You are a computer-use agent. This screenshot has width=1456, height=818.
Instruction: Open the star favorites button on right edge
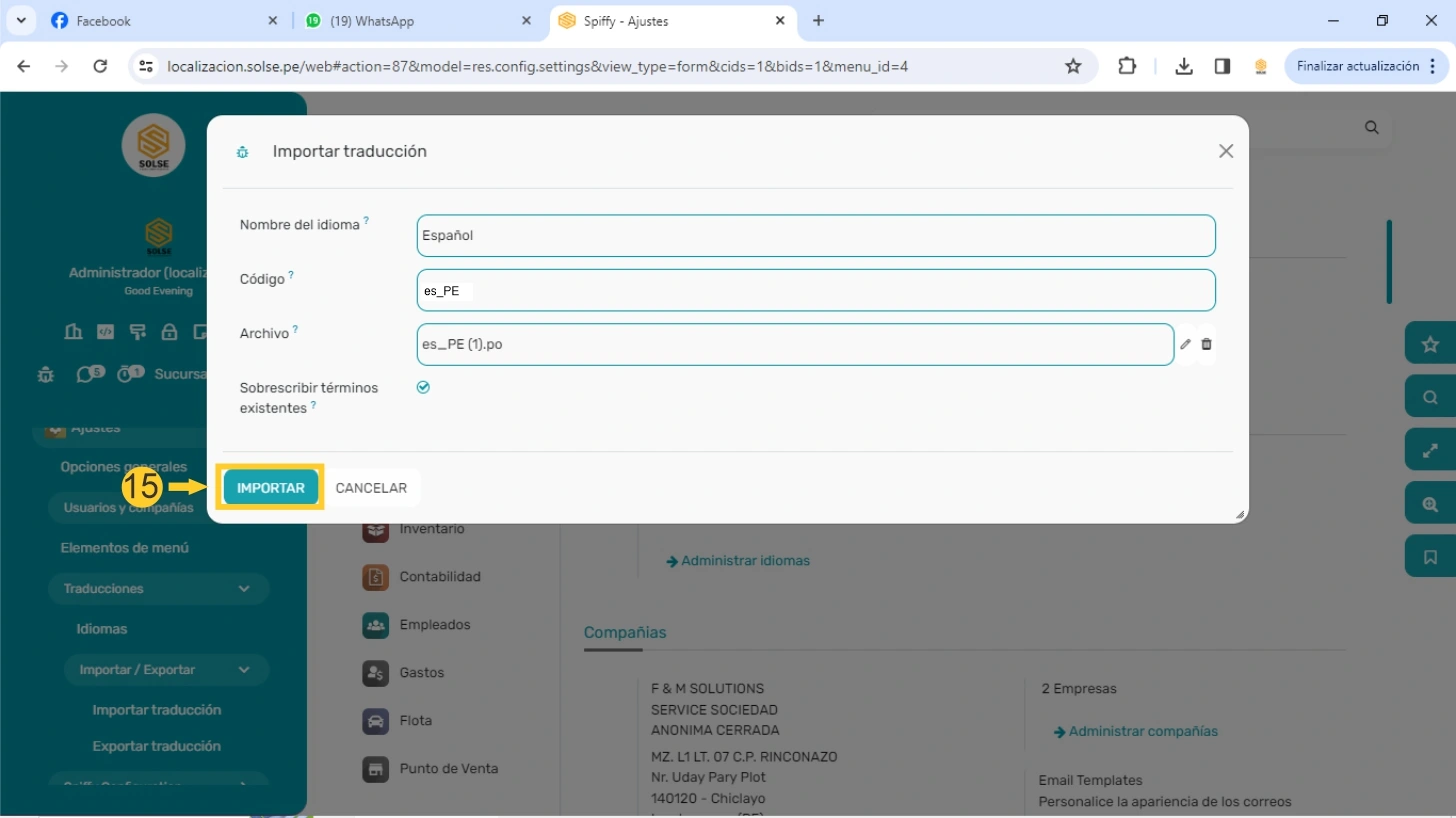(1430, 345)
